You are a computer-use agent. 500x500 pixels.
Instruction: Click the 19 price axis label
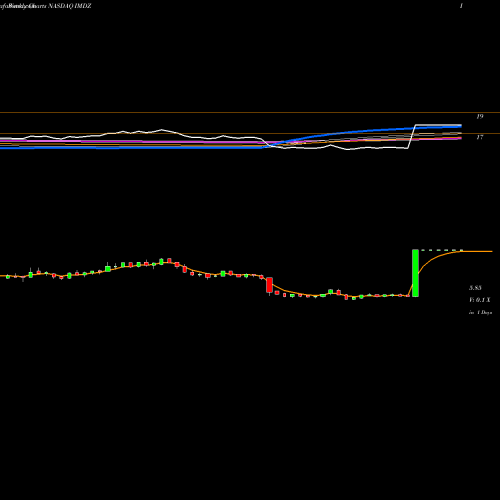[480, 116]
